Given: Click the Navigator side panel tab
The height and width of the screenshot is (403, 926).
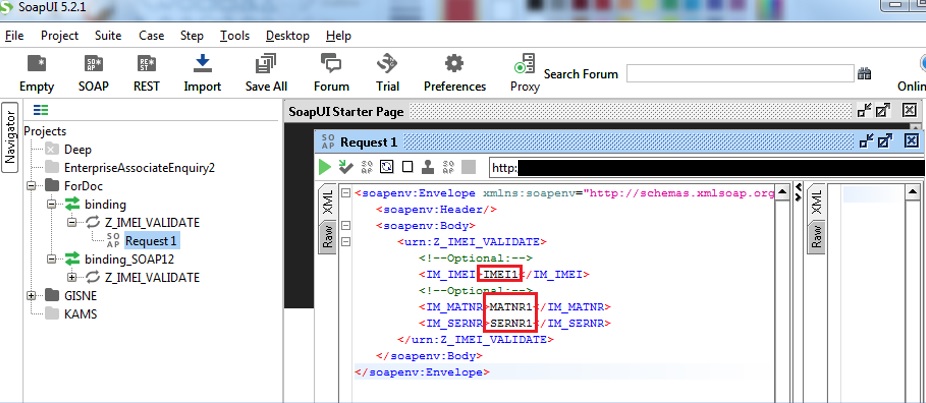Looking at the screenshot, I should coord(10,137).
